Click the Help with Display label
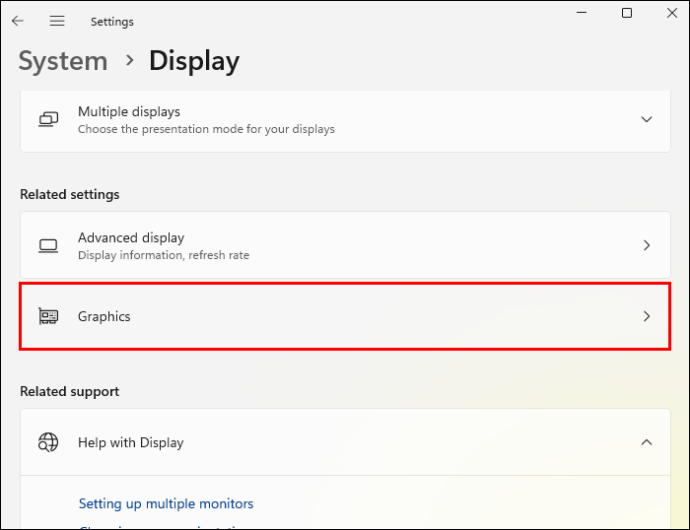 131,442
